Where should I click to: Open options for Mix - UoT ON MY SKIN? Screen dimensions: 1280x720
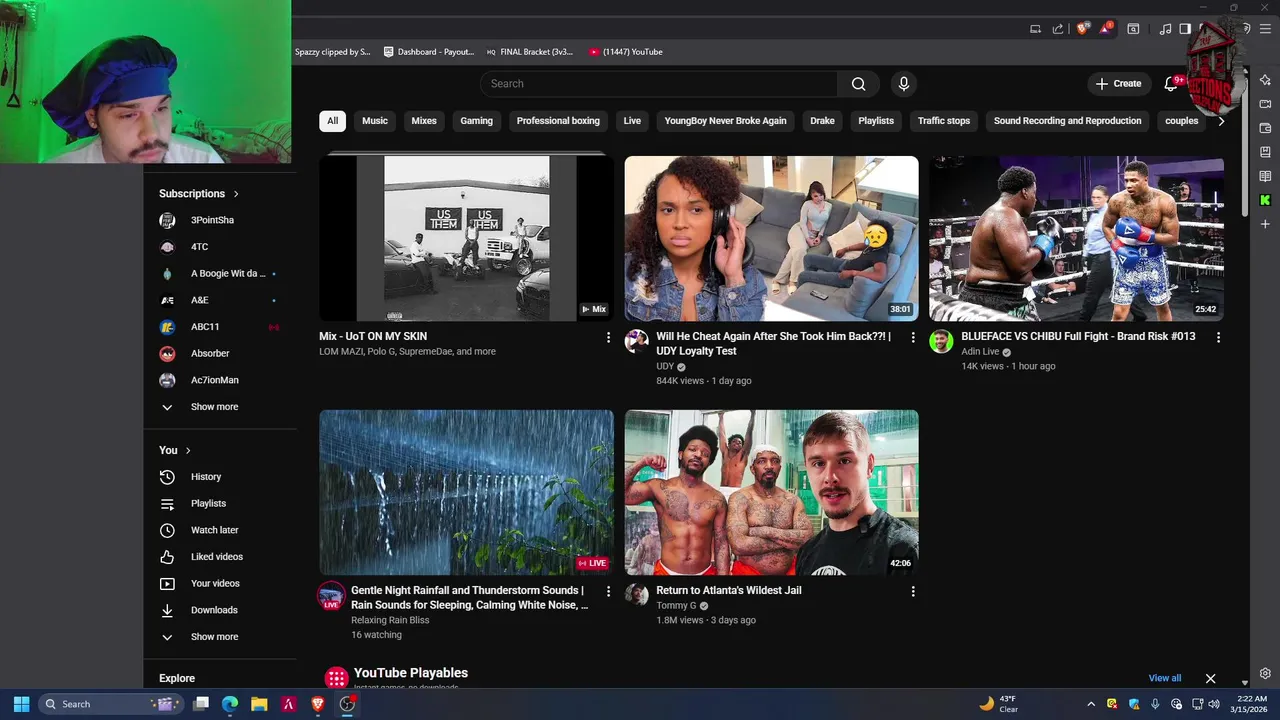[x=608, y=338]
